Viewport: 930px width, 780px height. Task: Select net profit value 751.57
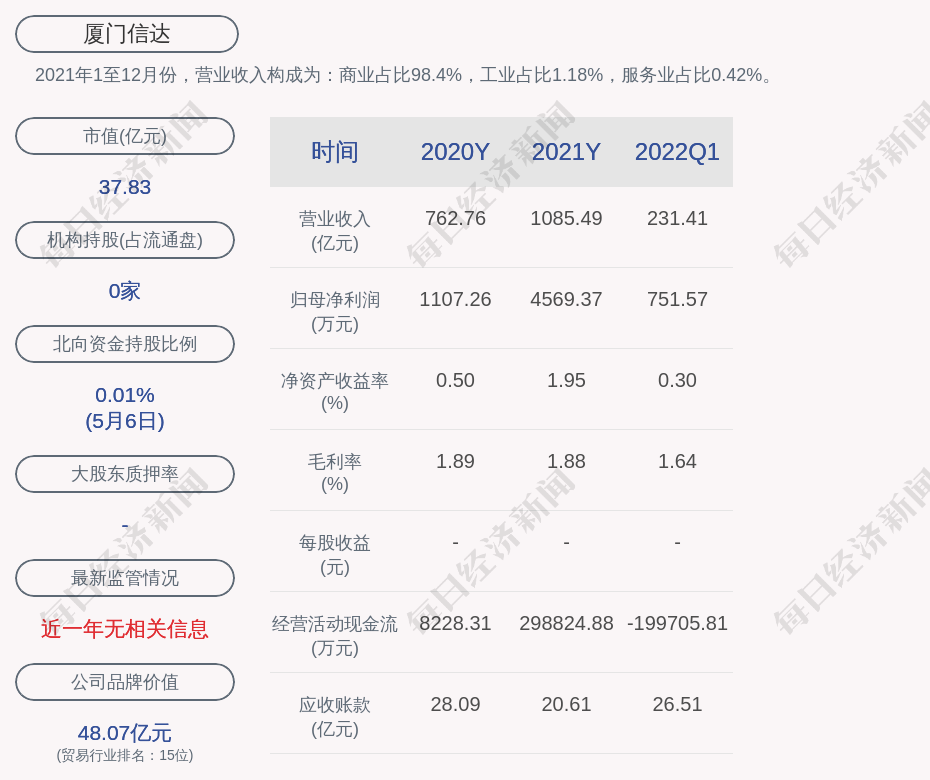pyautogui.click(x=677, y=299)
